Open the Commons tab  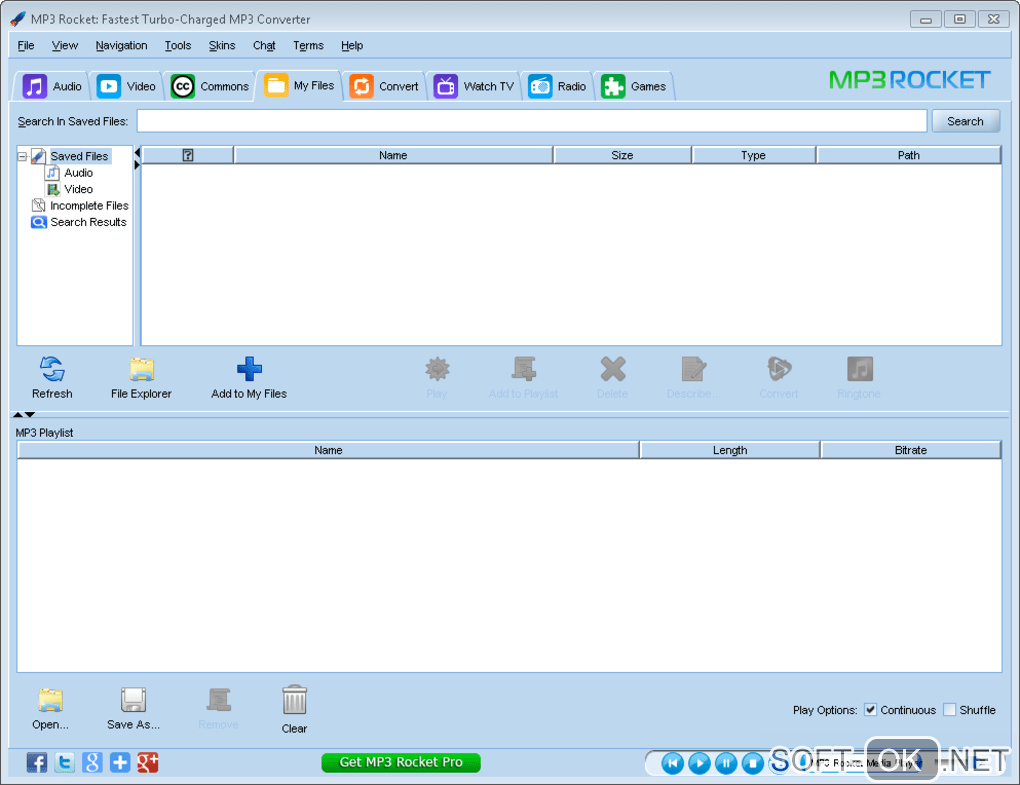[209, 86]
